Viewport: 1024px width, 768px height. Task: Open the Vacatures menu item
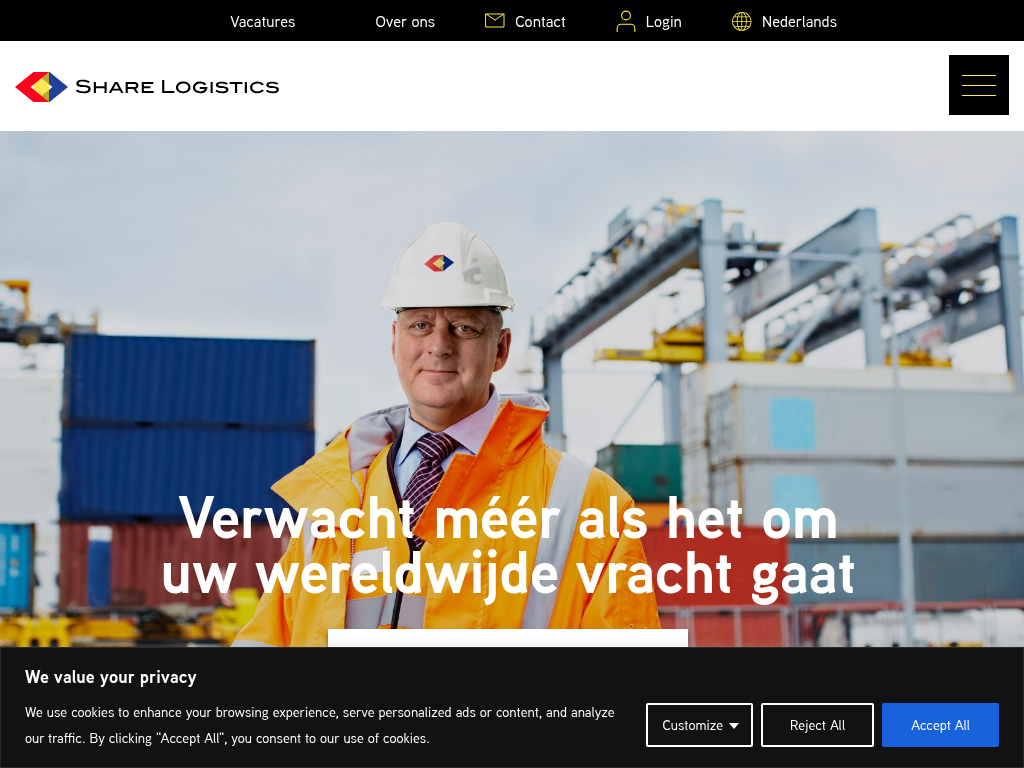coord(263,22)
